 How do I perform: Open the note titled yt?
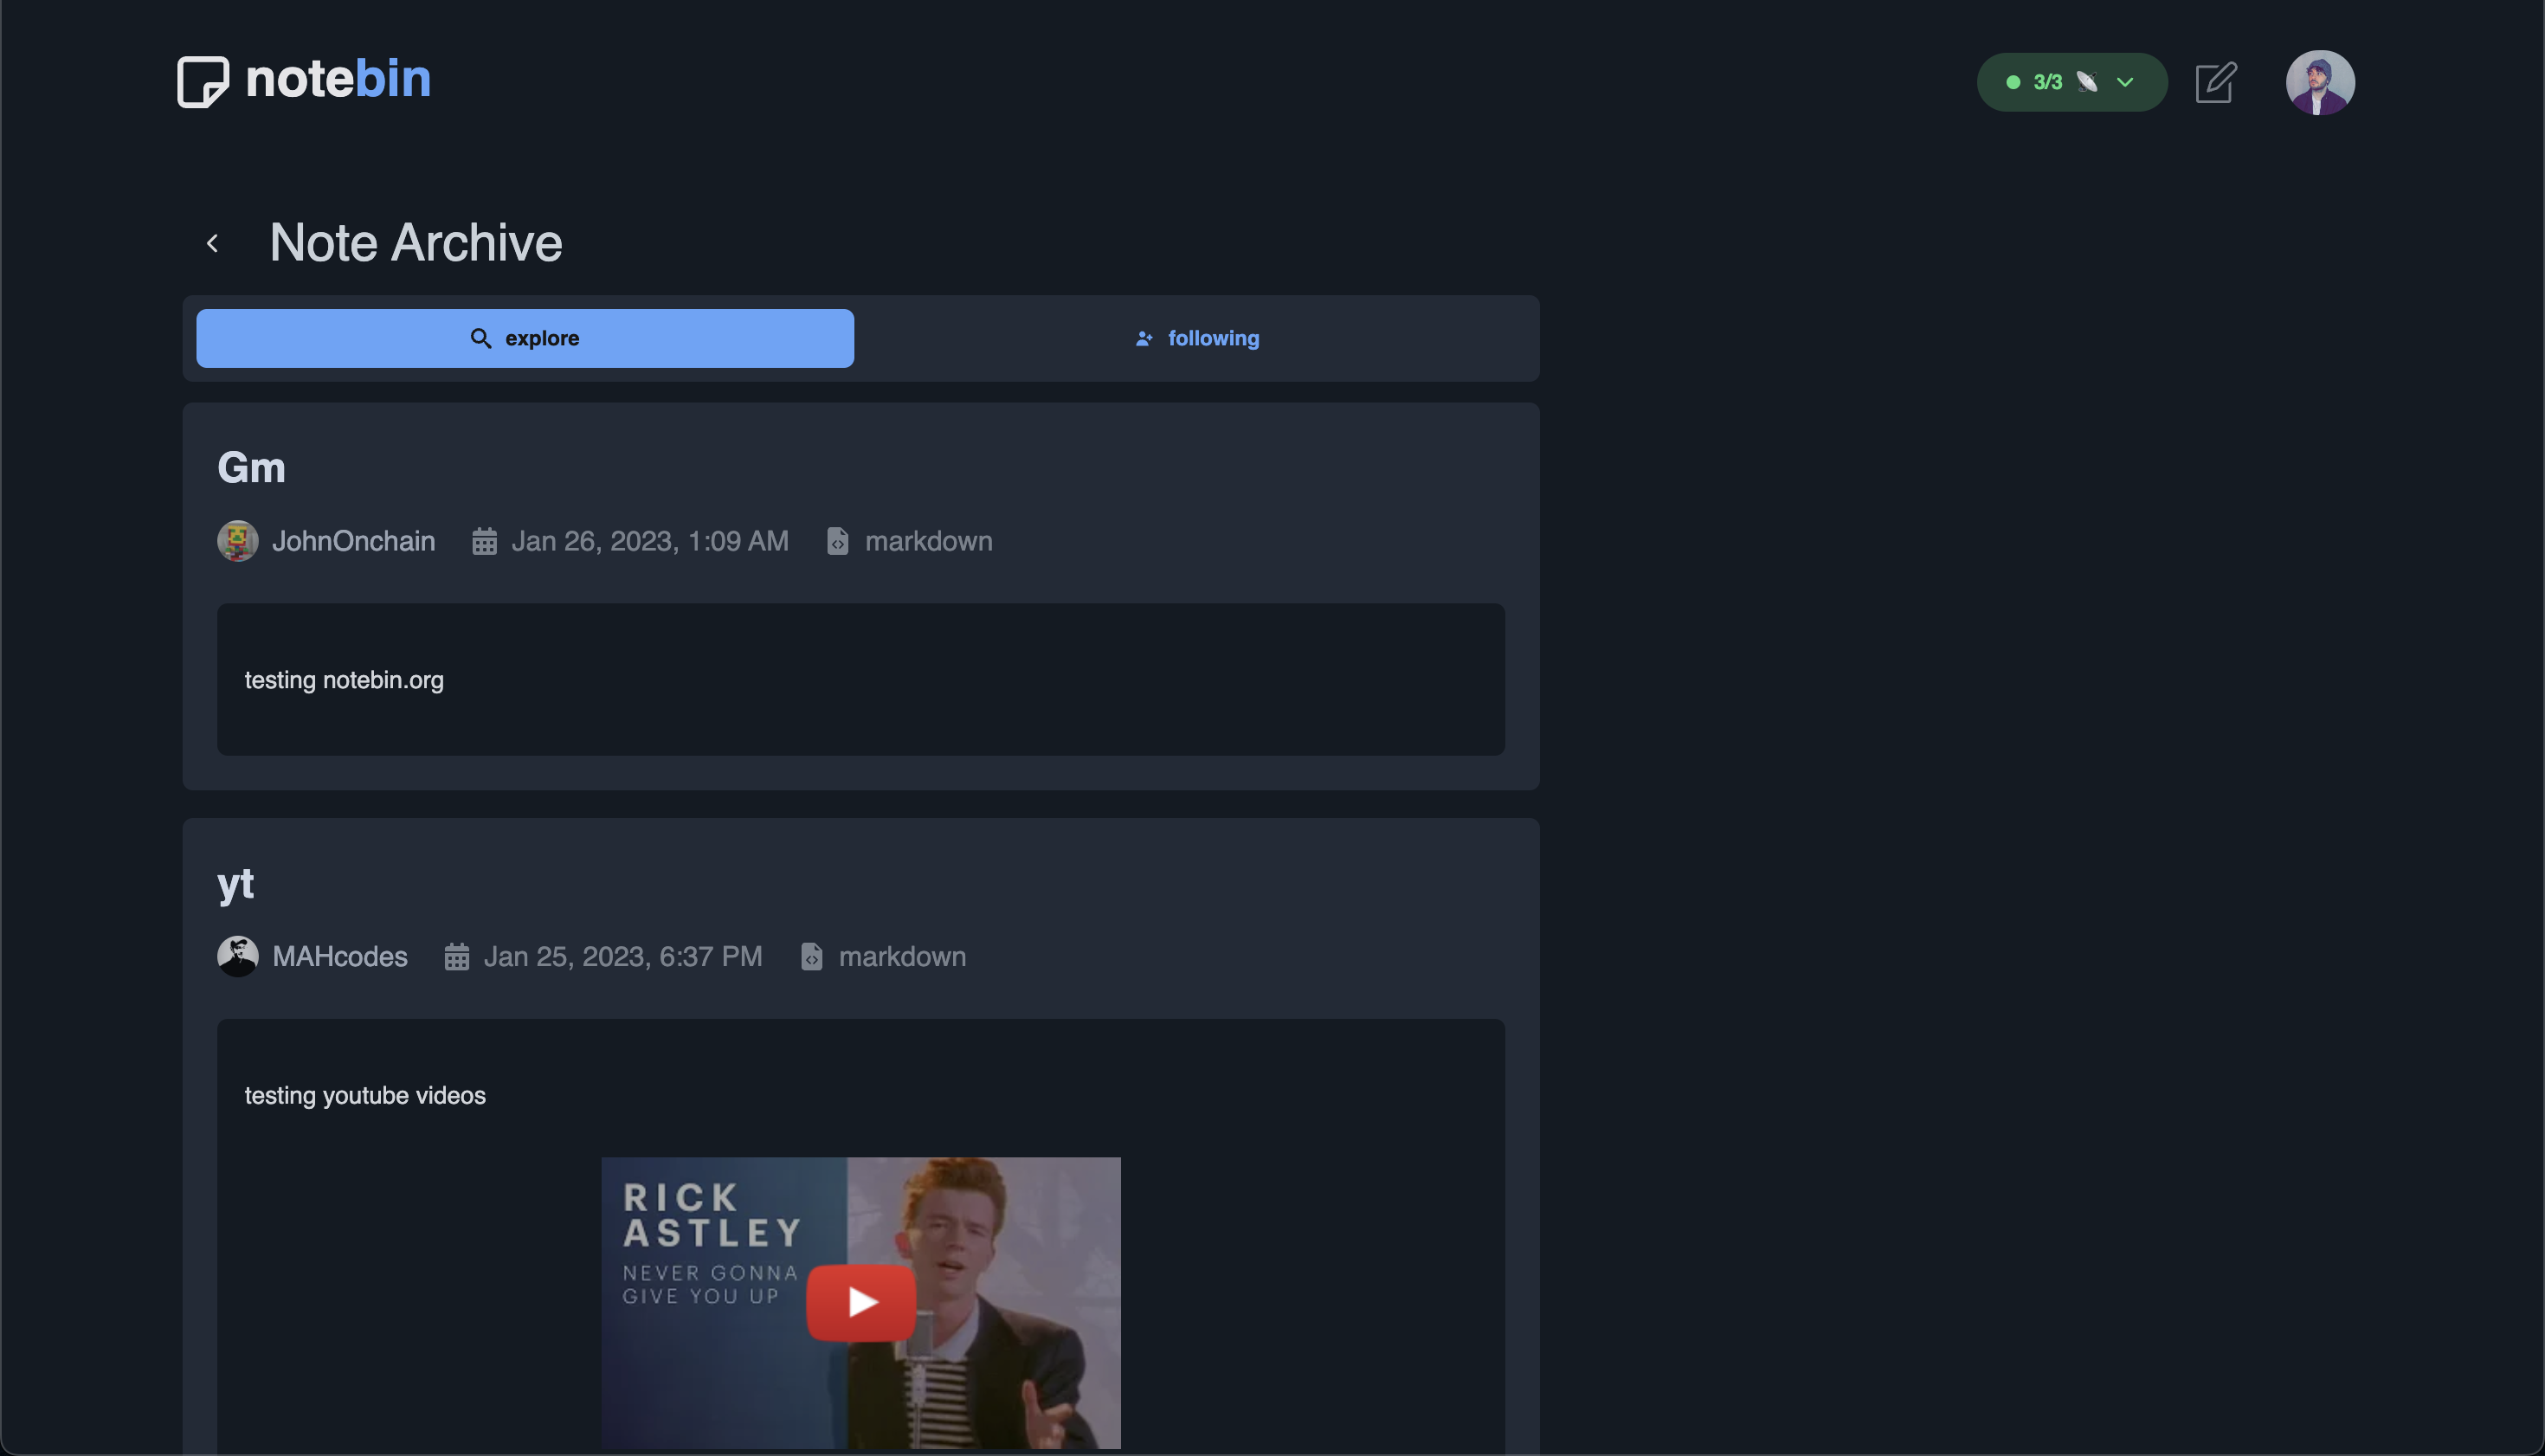point(235,883)
